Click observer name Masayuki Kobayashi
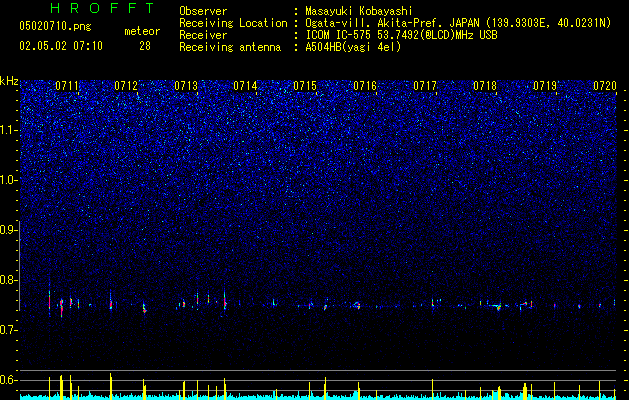Image resolution: width=629 pixels, height=400 pixels. click(x=359, y=11)
